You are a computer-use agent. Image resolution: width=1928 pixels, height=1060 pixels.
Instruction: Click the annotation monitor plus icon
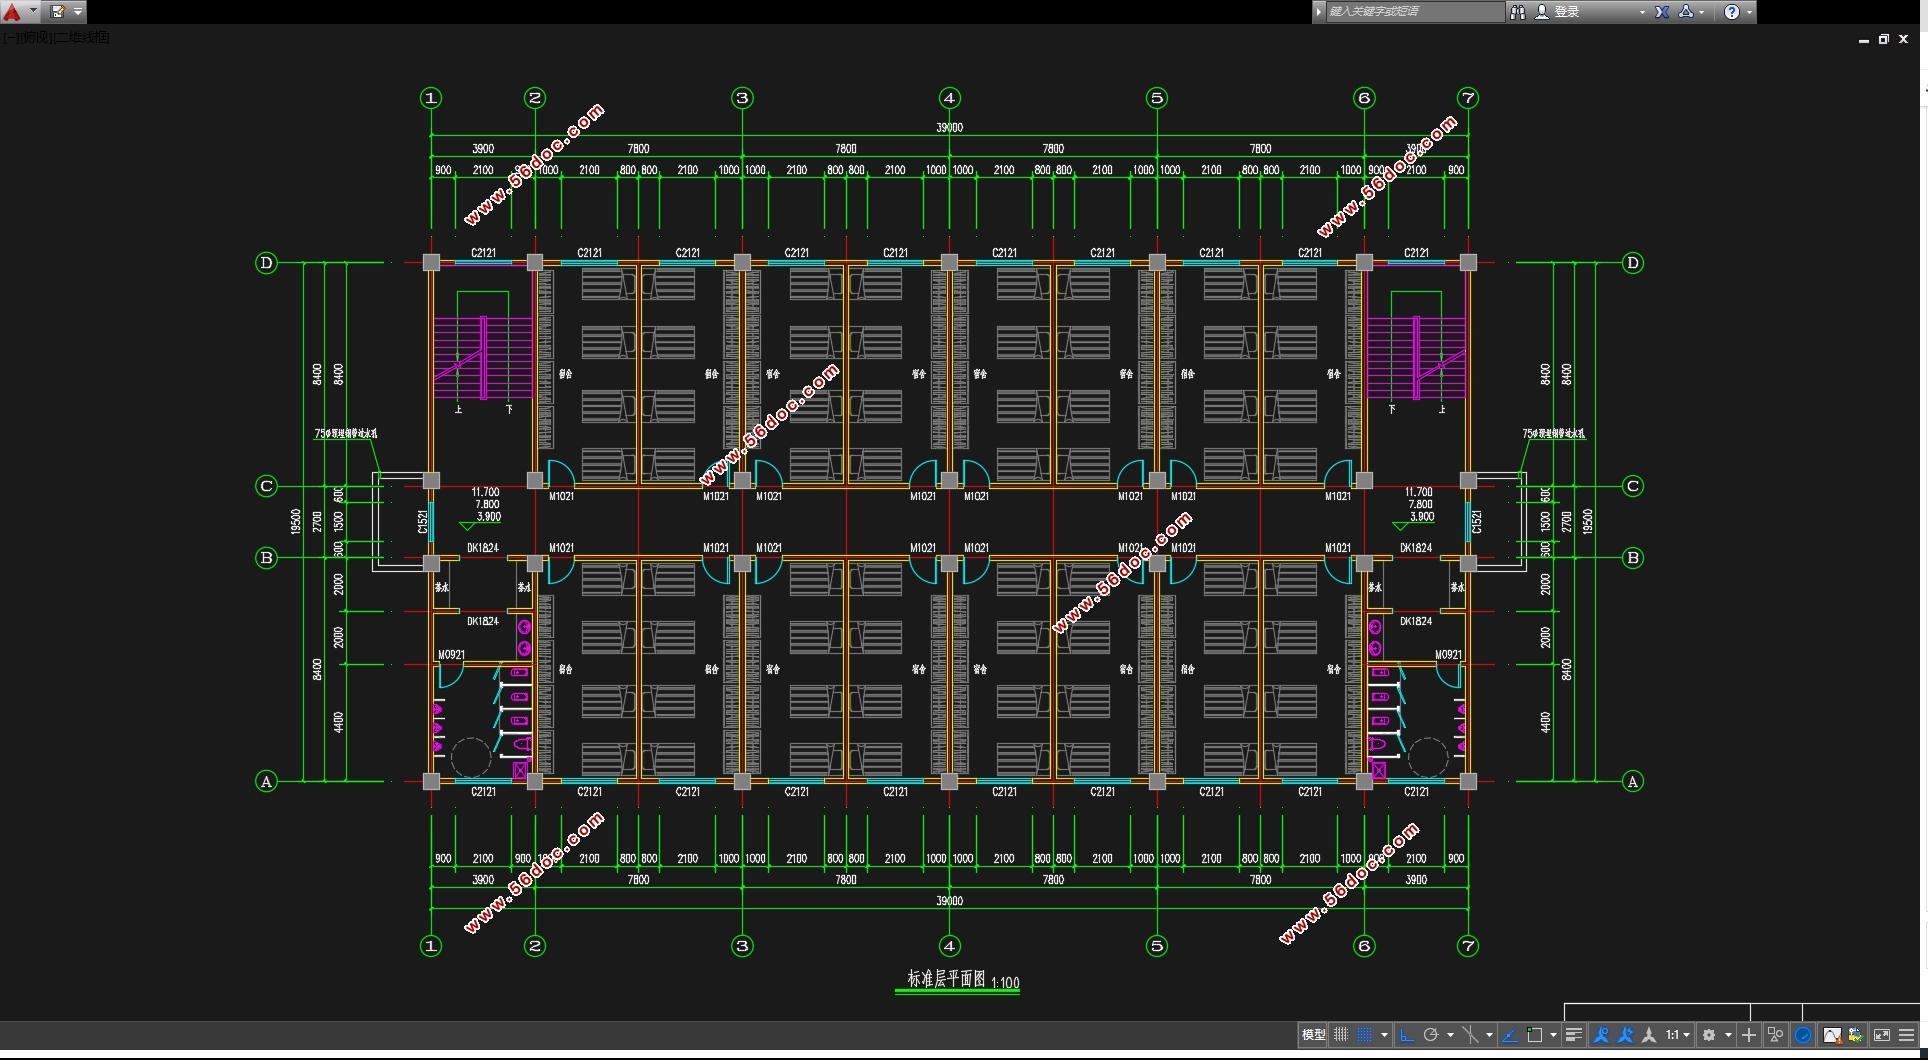pos(1749,1035)
